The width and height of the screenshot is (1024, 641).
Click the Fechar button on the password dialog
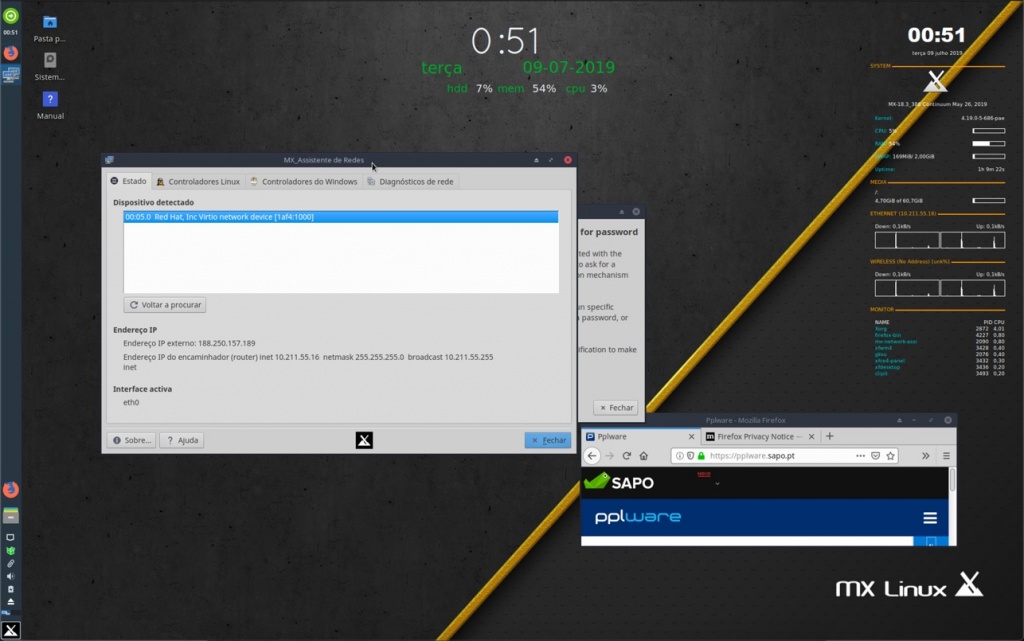(615, 407)
